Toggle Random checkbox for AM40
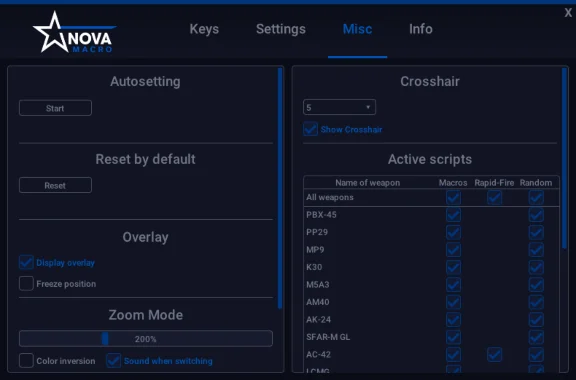The height and width of the screenshot is (380, 576). pyautogui.click(x=536, y=302)
